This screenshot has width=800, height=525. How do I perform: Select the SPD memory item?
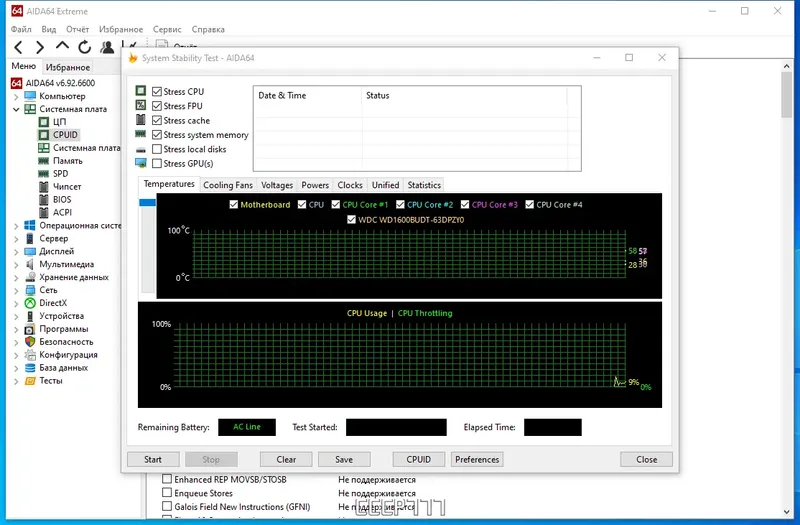coord(60,173)
